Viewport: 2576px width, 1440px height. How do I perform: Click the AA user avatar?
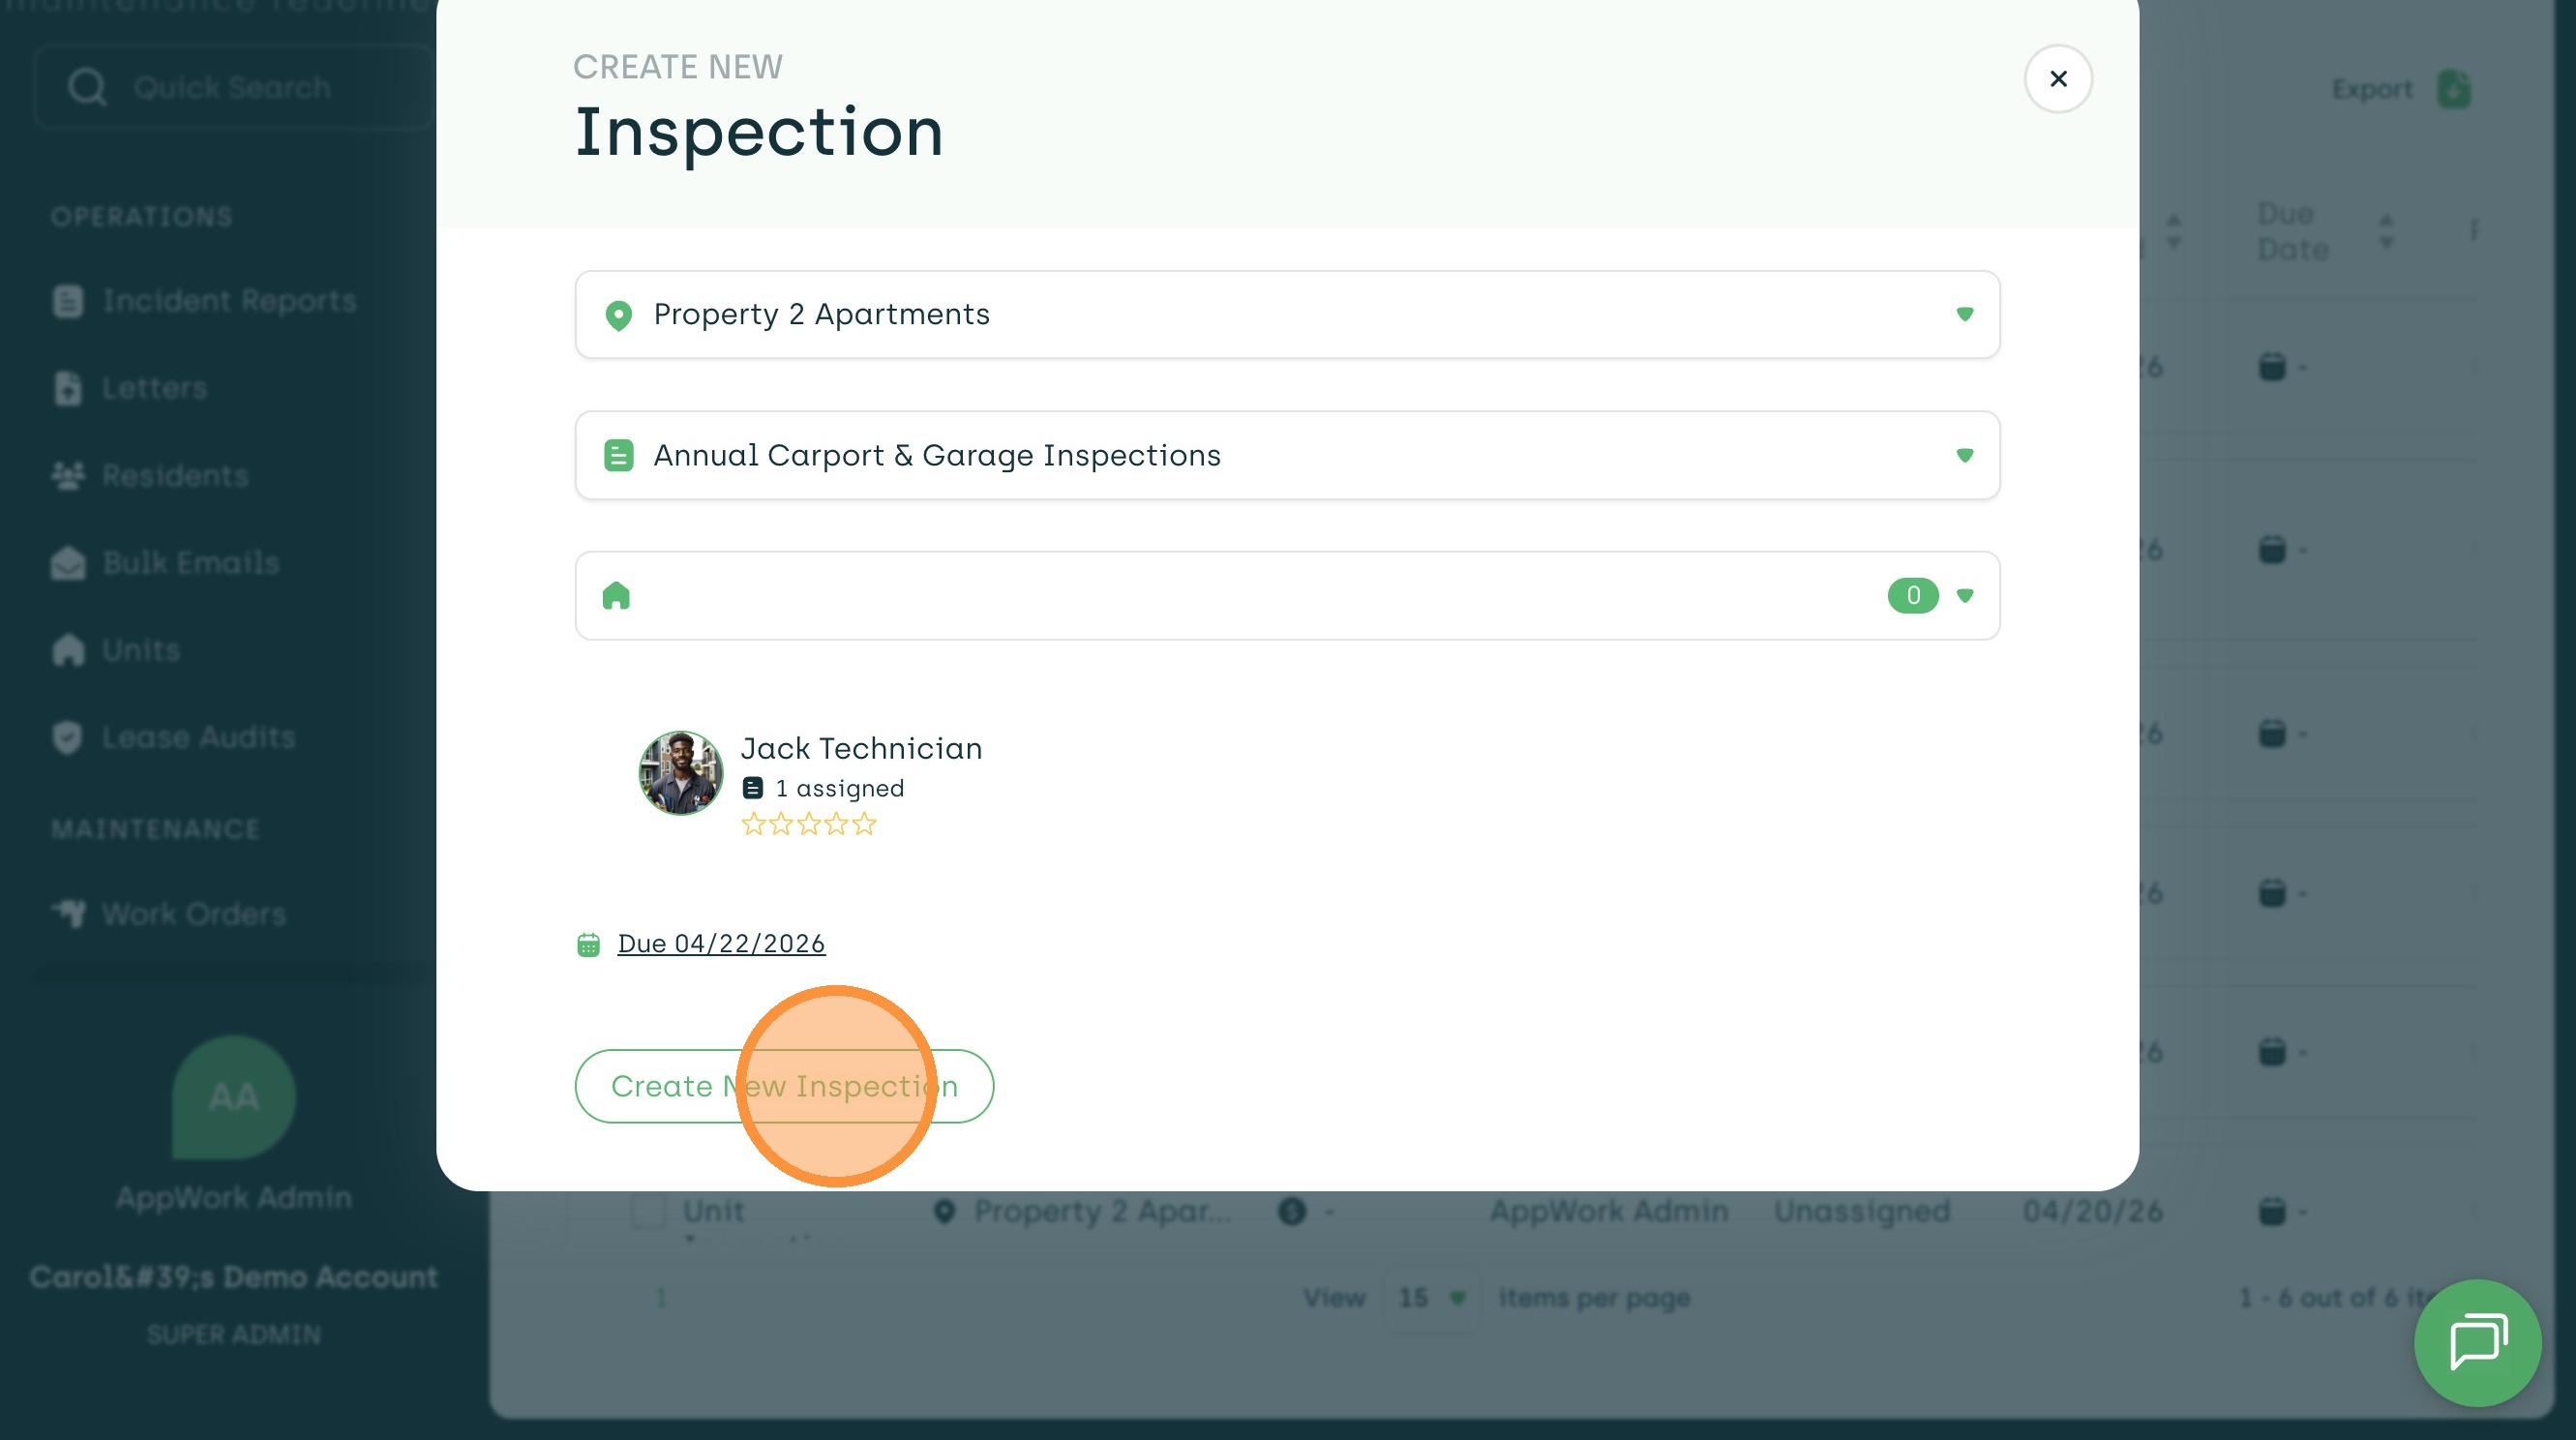(233, 1097)
